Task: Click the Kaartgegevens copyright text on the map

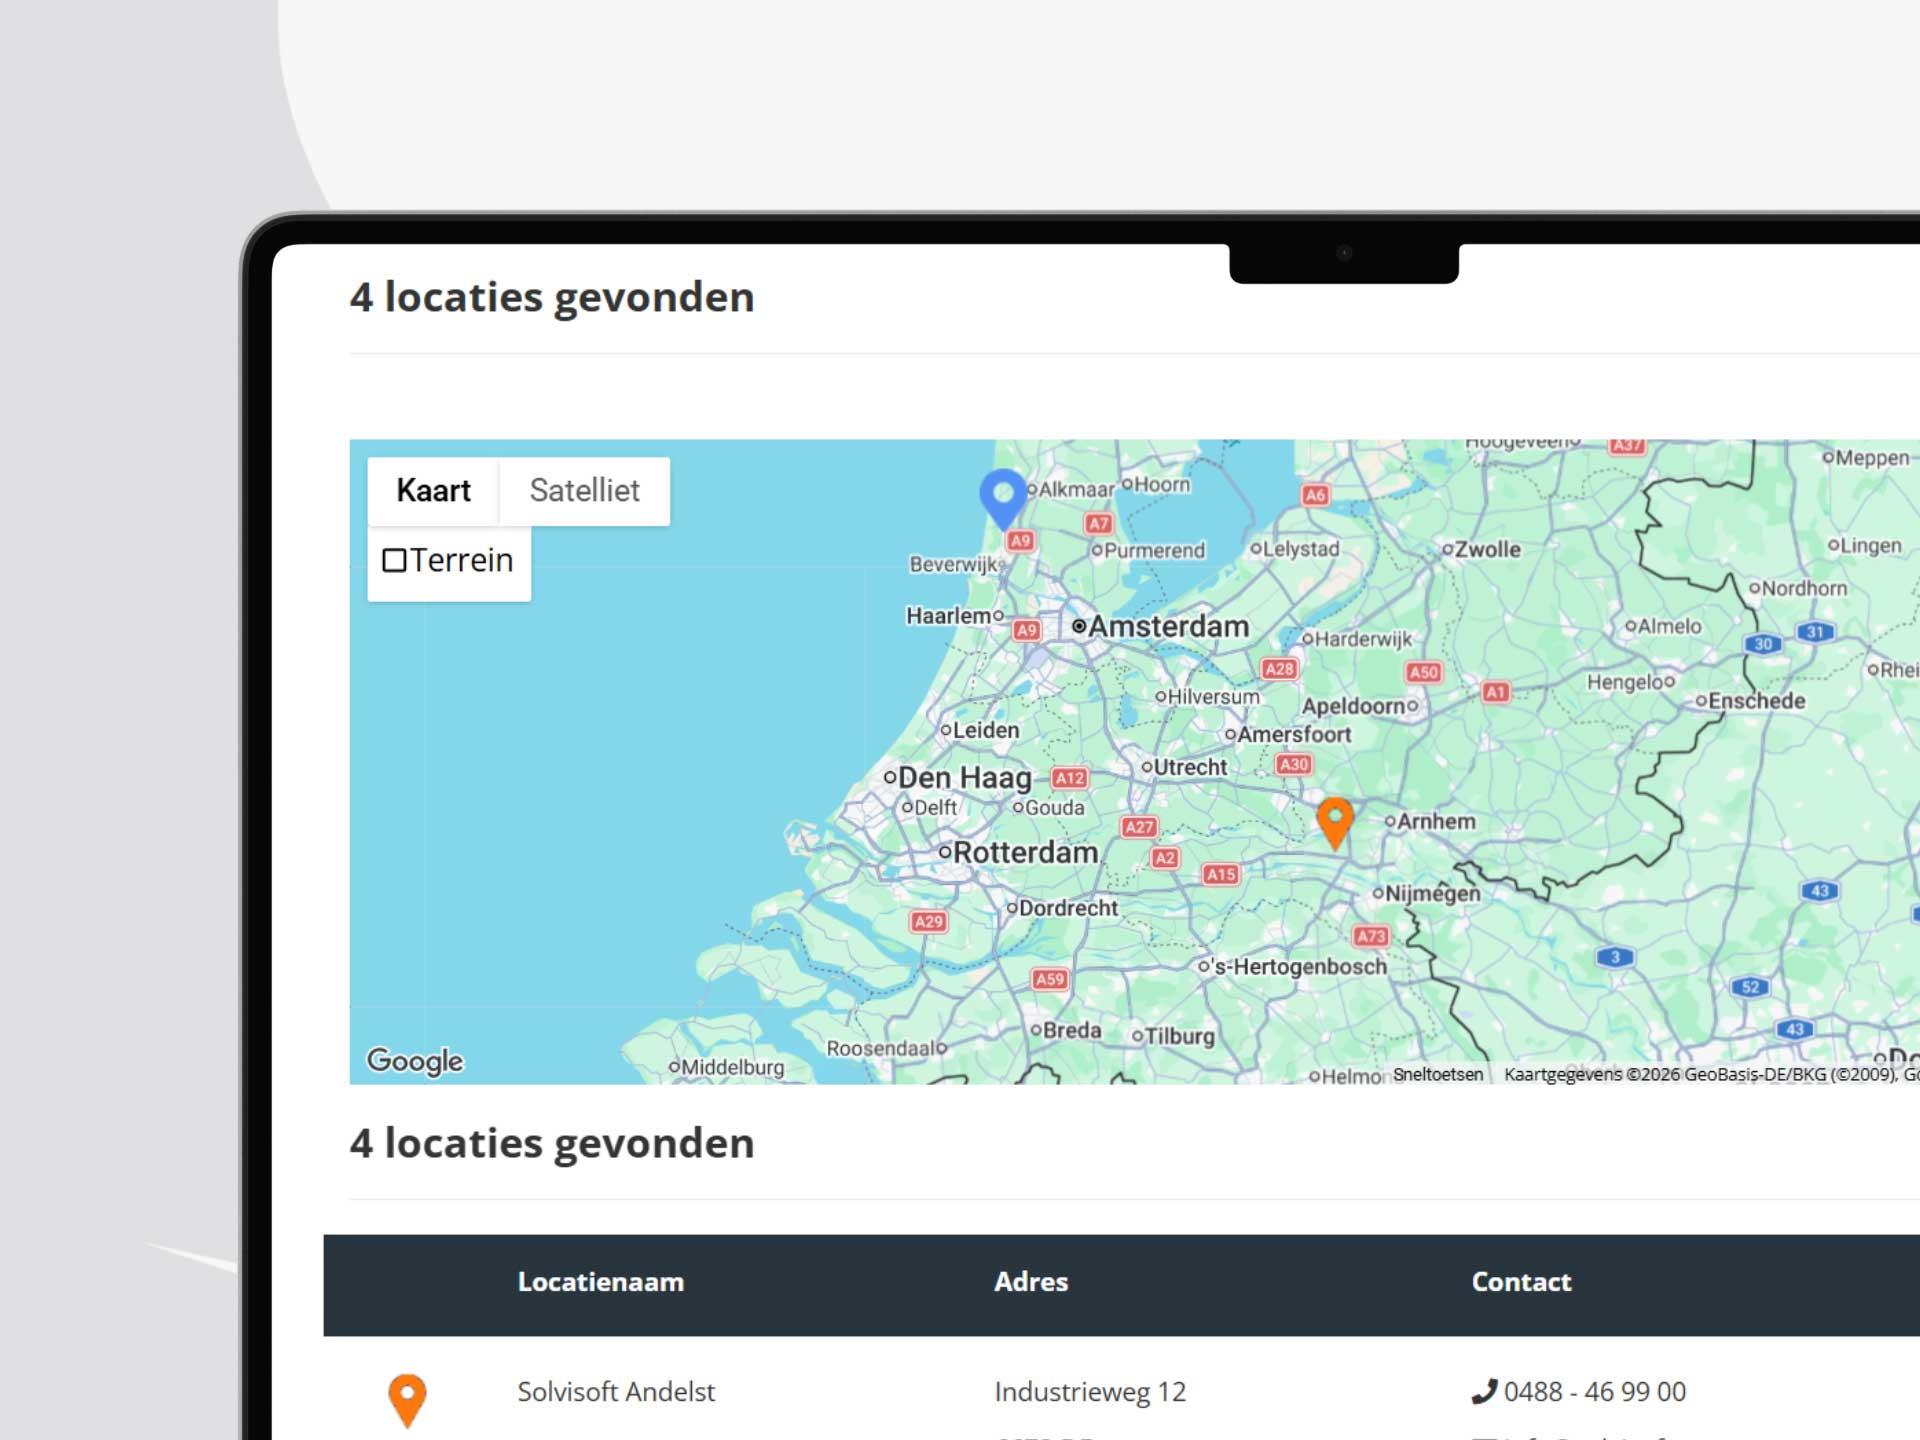Action: (x=1710, y=1074)
